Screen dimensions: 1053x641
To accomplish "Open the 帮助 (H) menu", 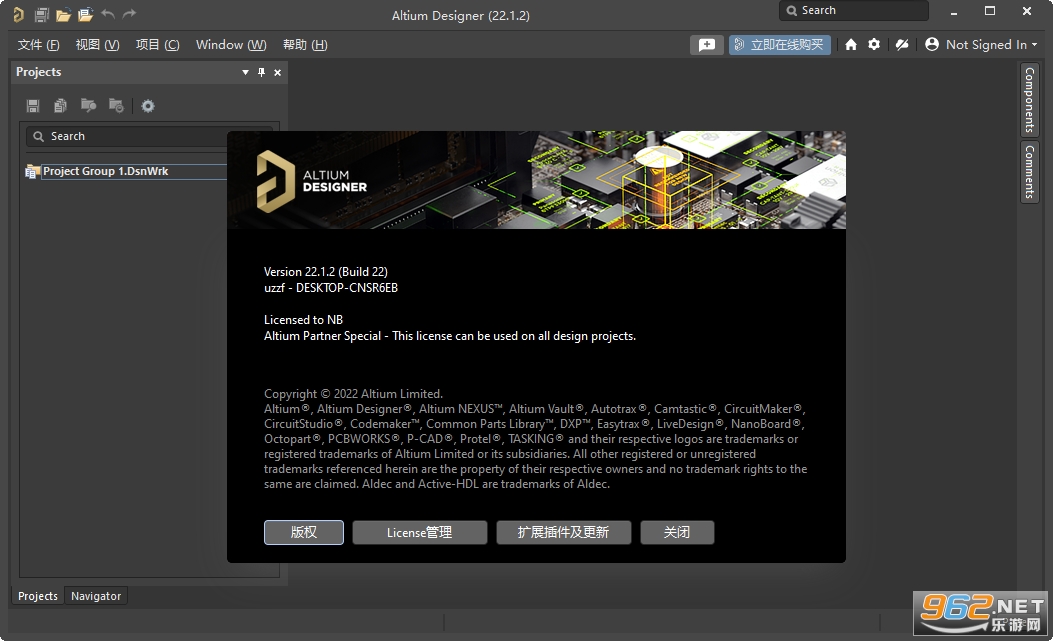I will coord(305,45).
